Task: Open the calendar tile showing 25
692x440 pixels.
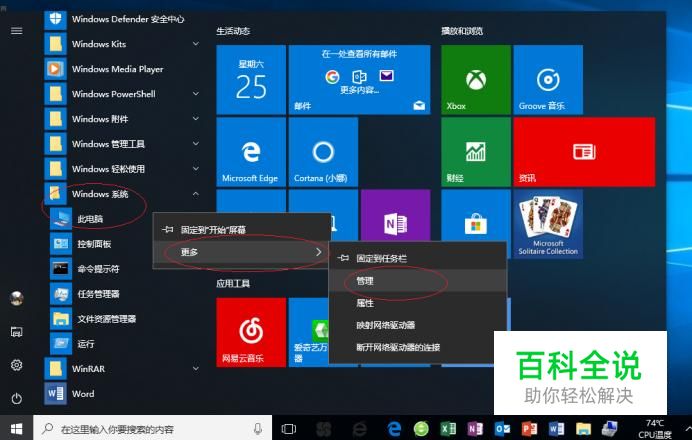Action: coord(251,79)
